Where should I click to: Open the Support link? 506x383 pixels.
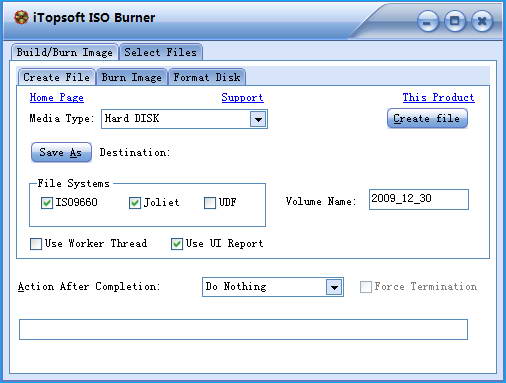point(242,98)
